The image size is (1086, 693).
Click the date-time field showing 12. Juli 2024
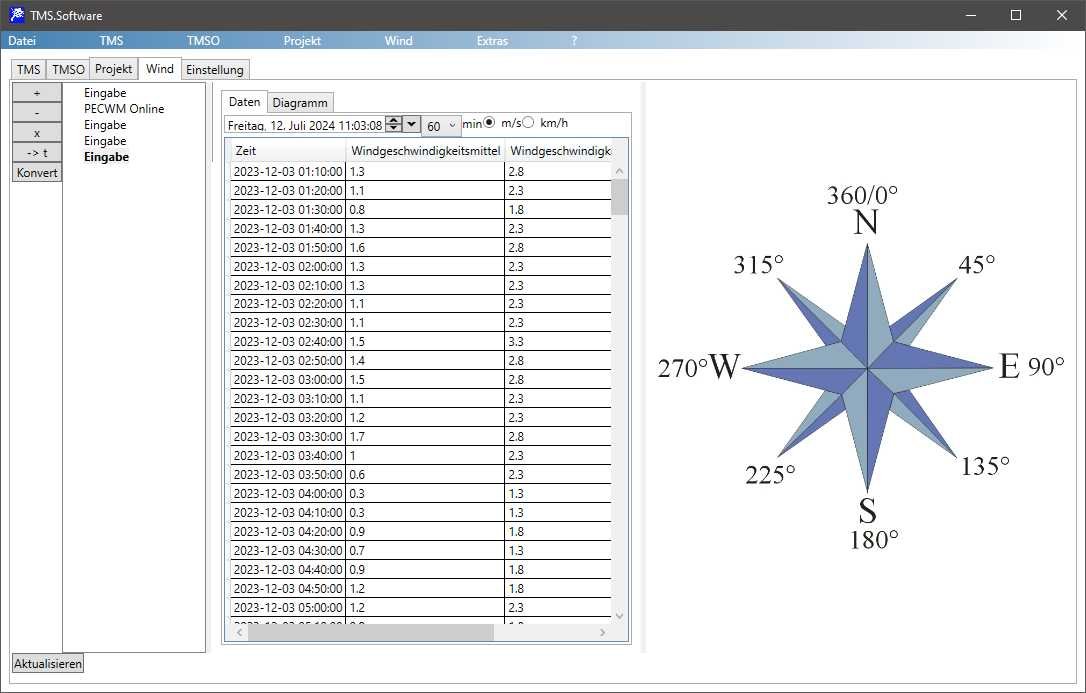tap(305, 125)
